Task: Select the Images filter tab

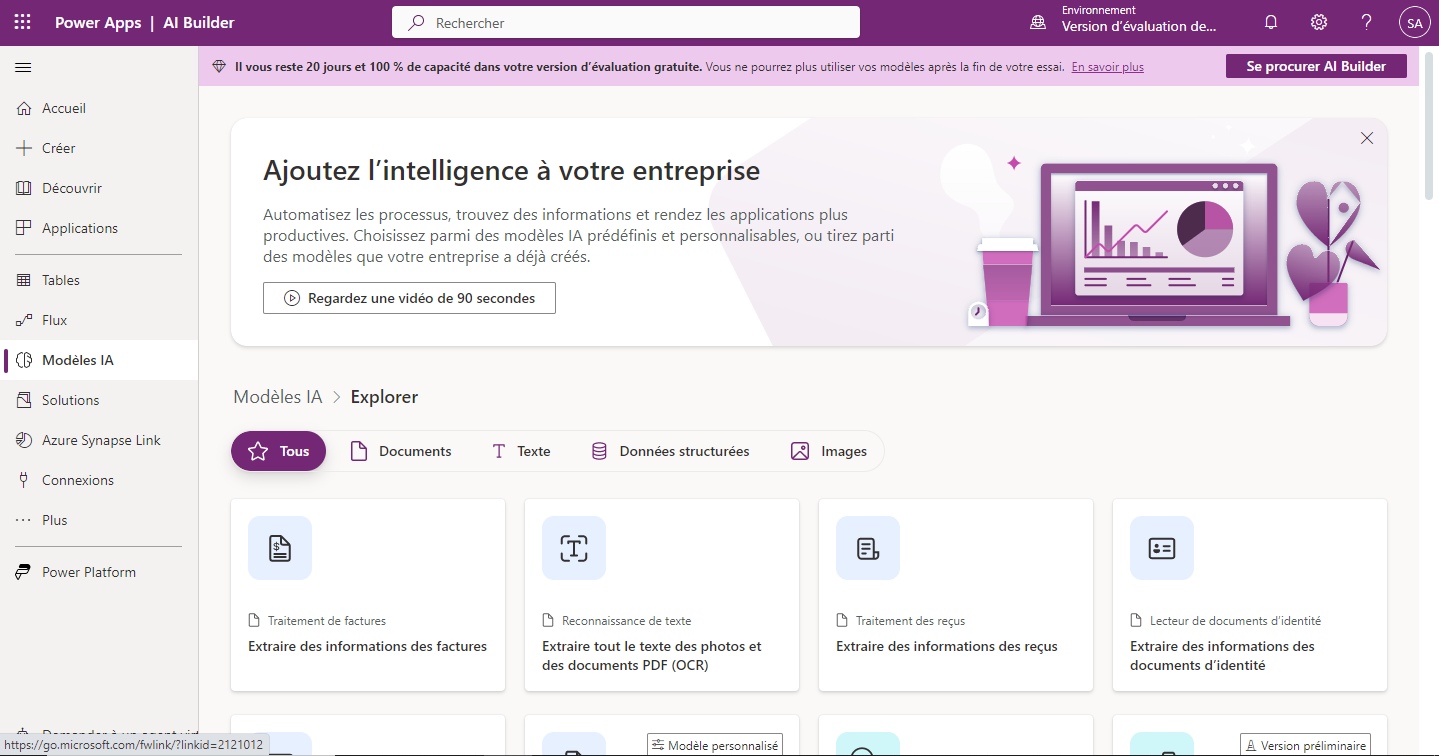Action: pos(829,451)
